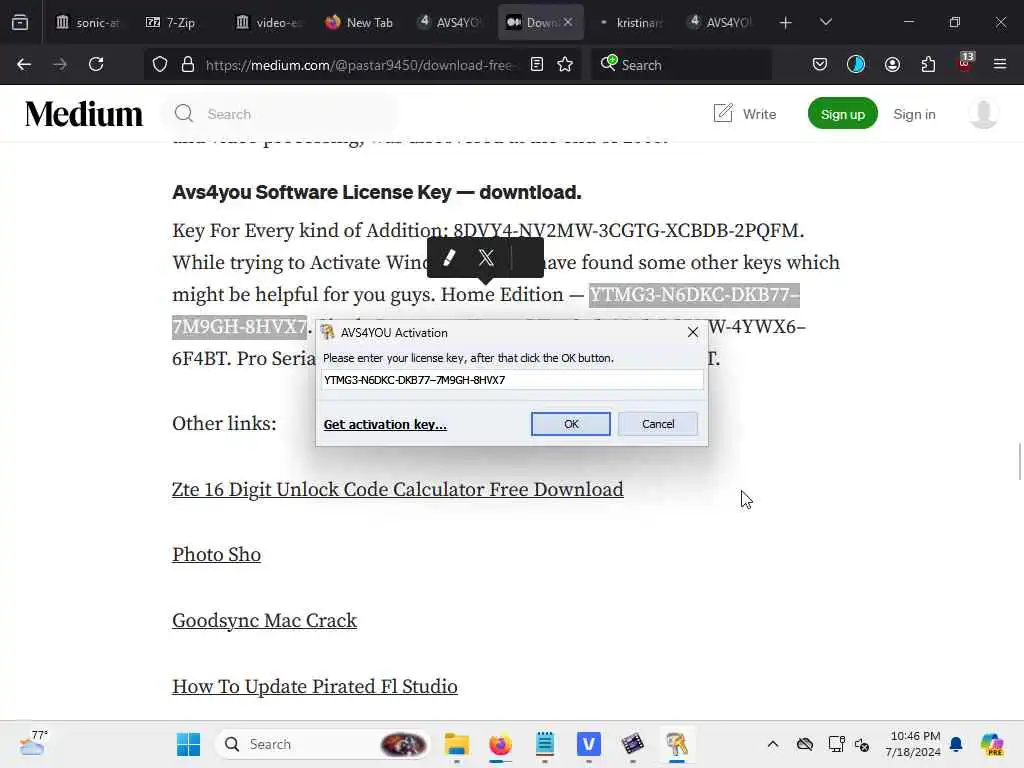Expand the list all tabs chevron

click(825, 22)
